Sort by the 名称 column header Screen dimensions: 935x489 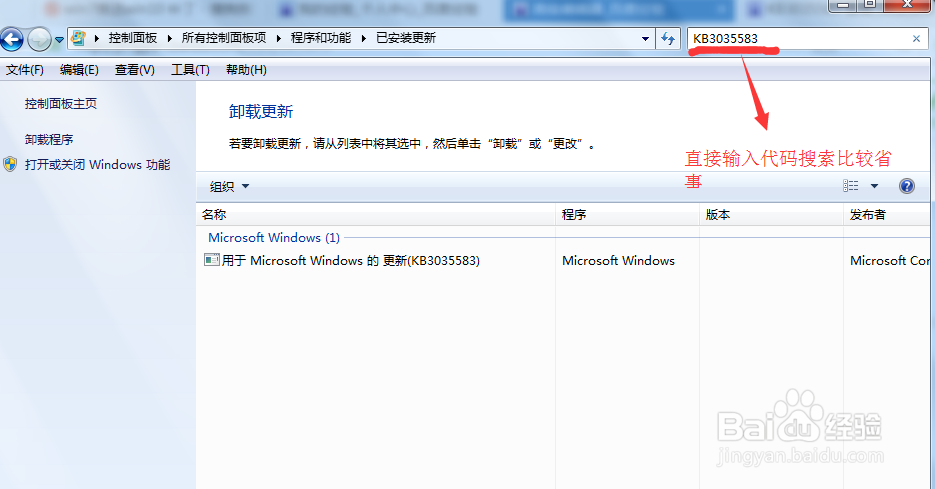[376, 215]
